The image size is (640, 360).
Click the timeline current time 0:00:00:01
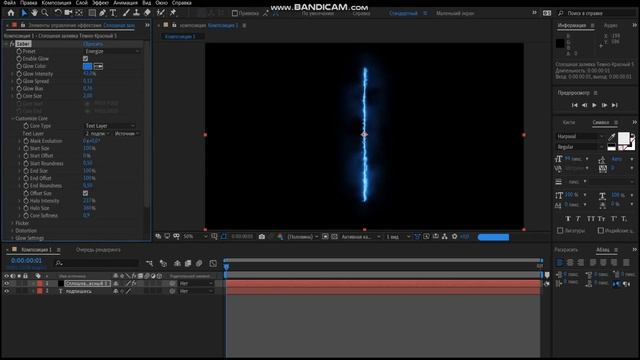pos(26,260)
